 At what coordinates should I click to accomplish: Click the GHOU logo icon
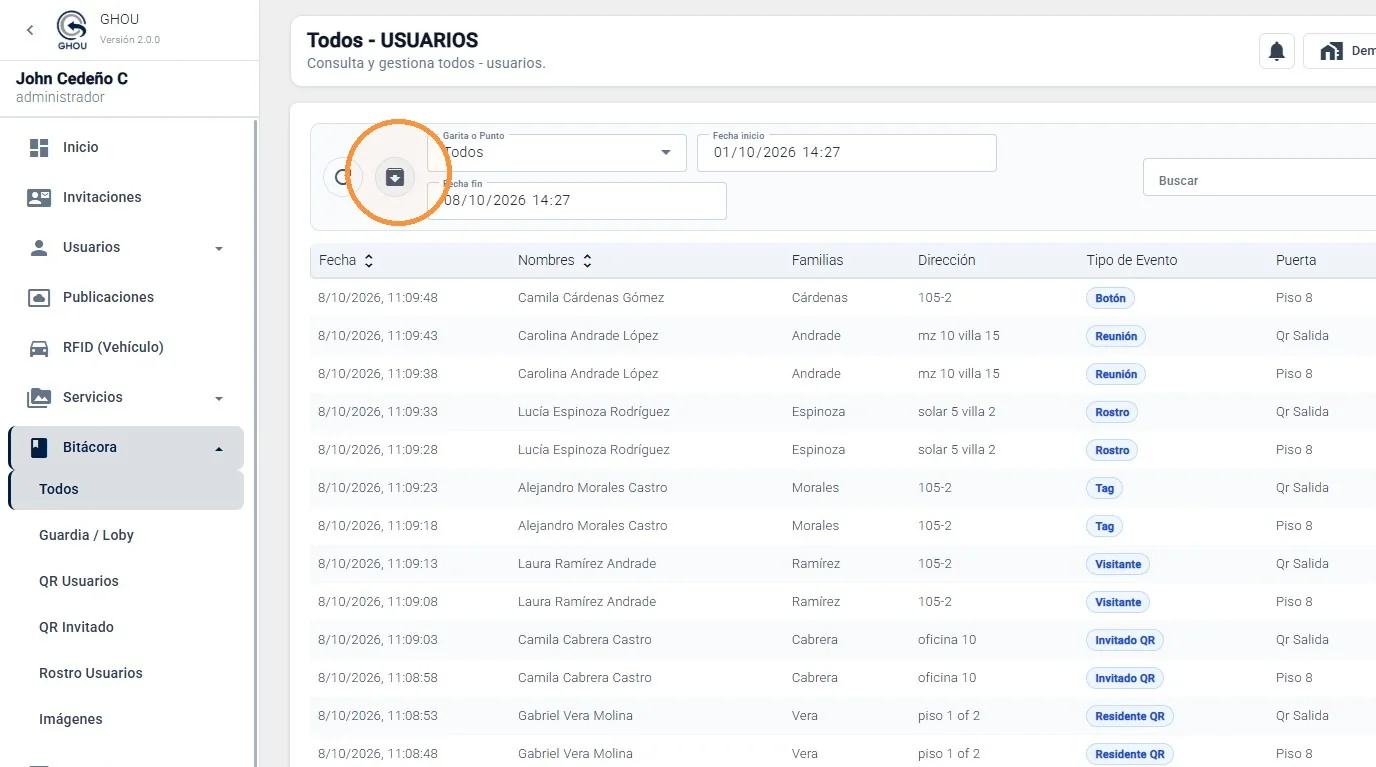pyautogui.click(x=72, y=30)
